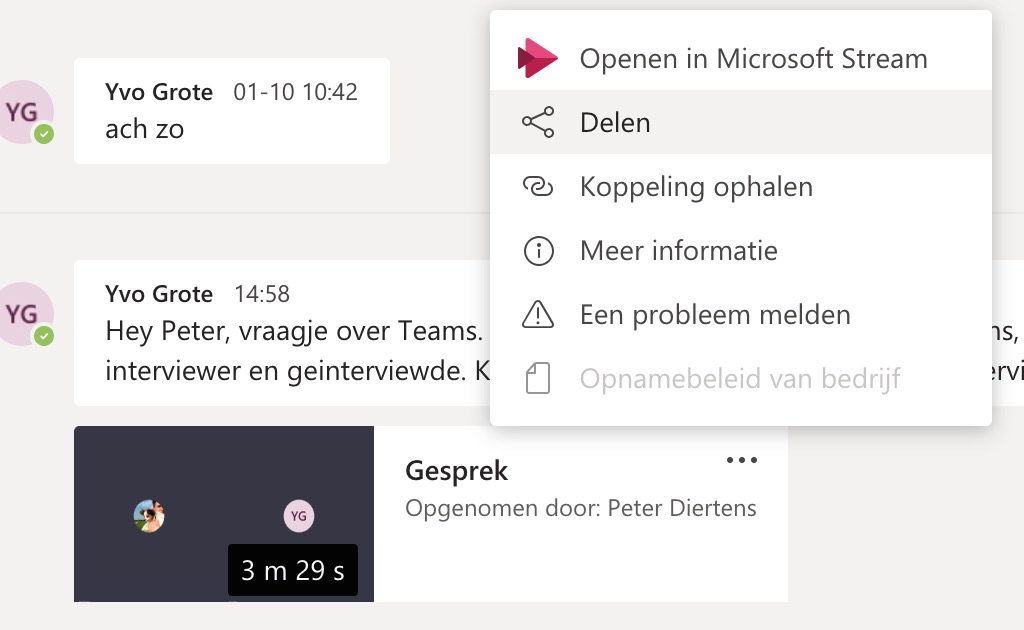This screenshot has height=630, width=1024.
Task: Click the photo avatar inside the recording thumbnail
Action: click(149, 516)
